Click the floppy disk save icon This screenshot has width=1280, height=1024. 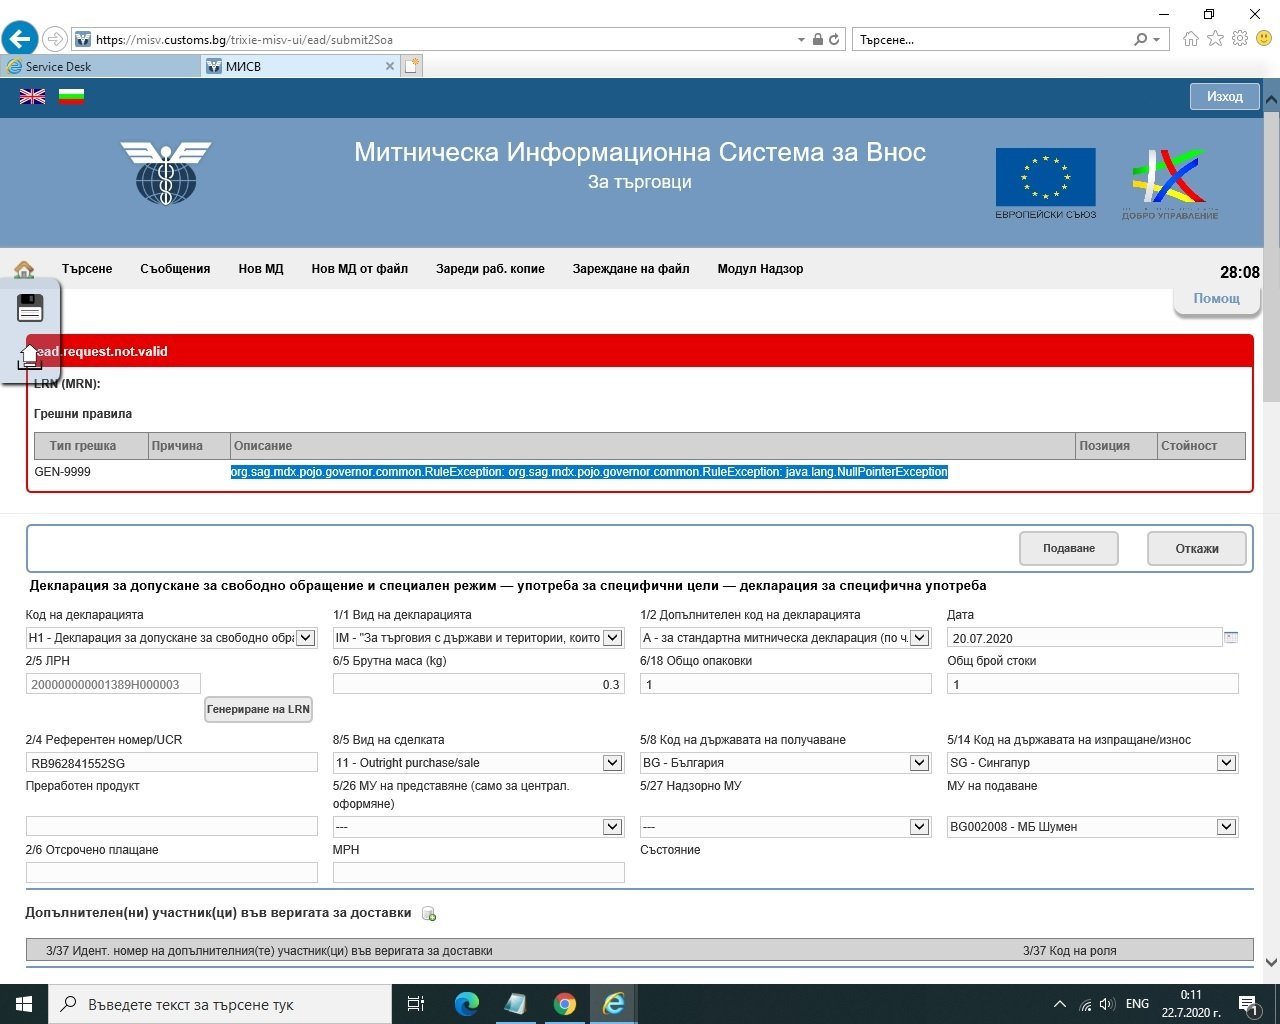[x=31, y=307]
